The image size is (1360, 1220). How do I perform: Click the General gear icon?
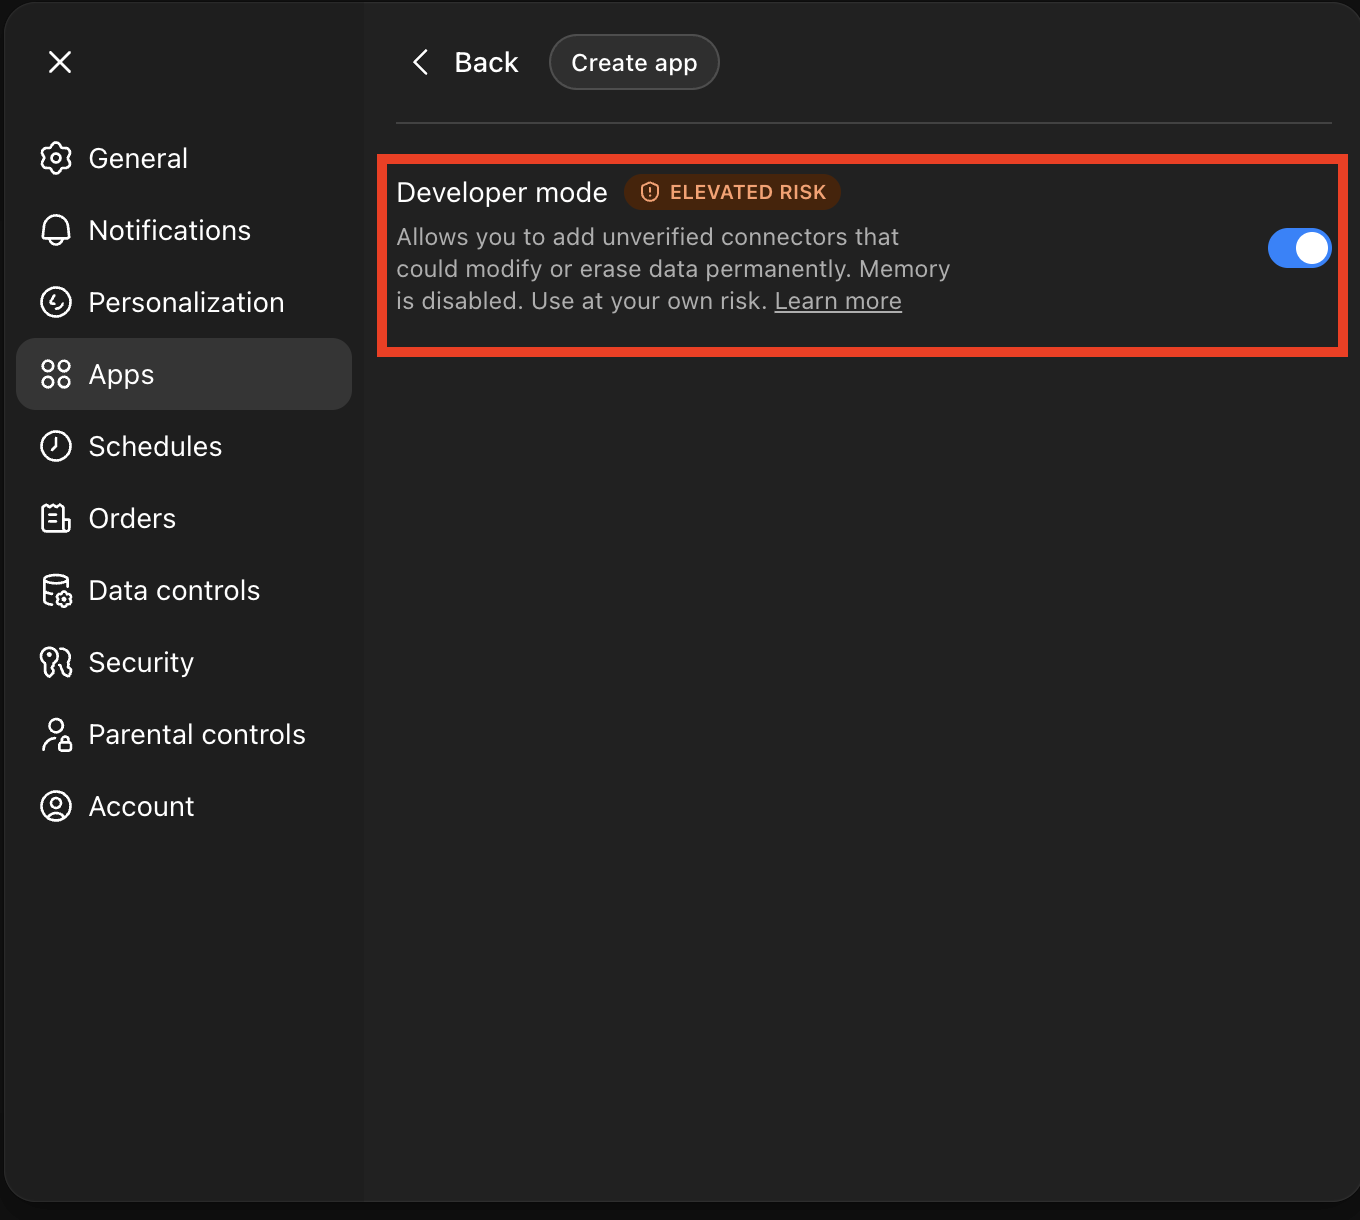tap(56, 158)
